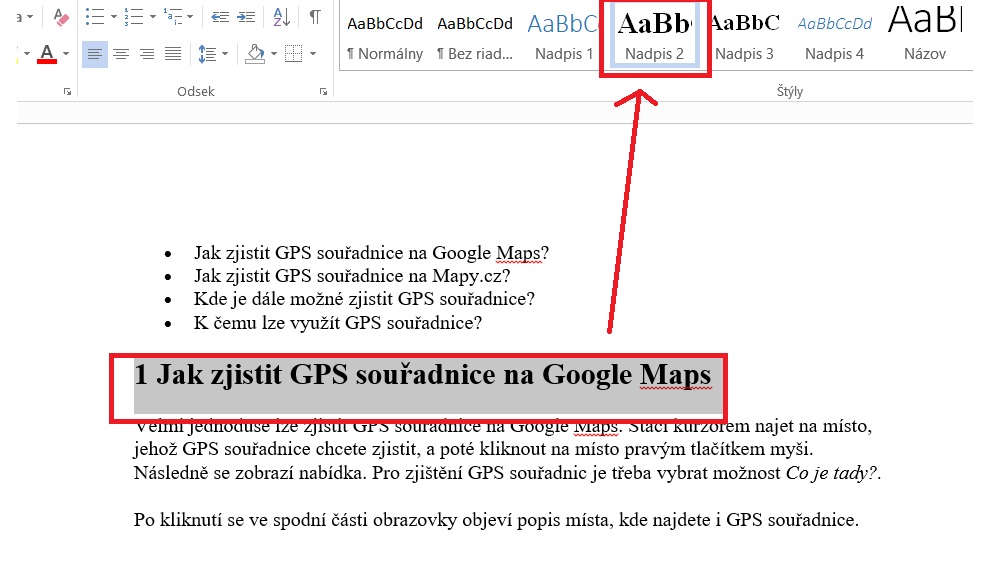The image size is (1000, 563).
Task: Click the line starting 'Následně se zobrazí nabídka'
Action: [507, 473]
